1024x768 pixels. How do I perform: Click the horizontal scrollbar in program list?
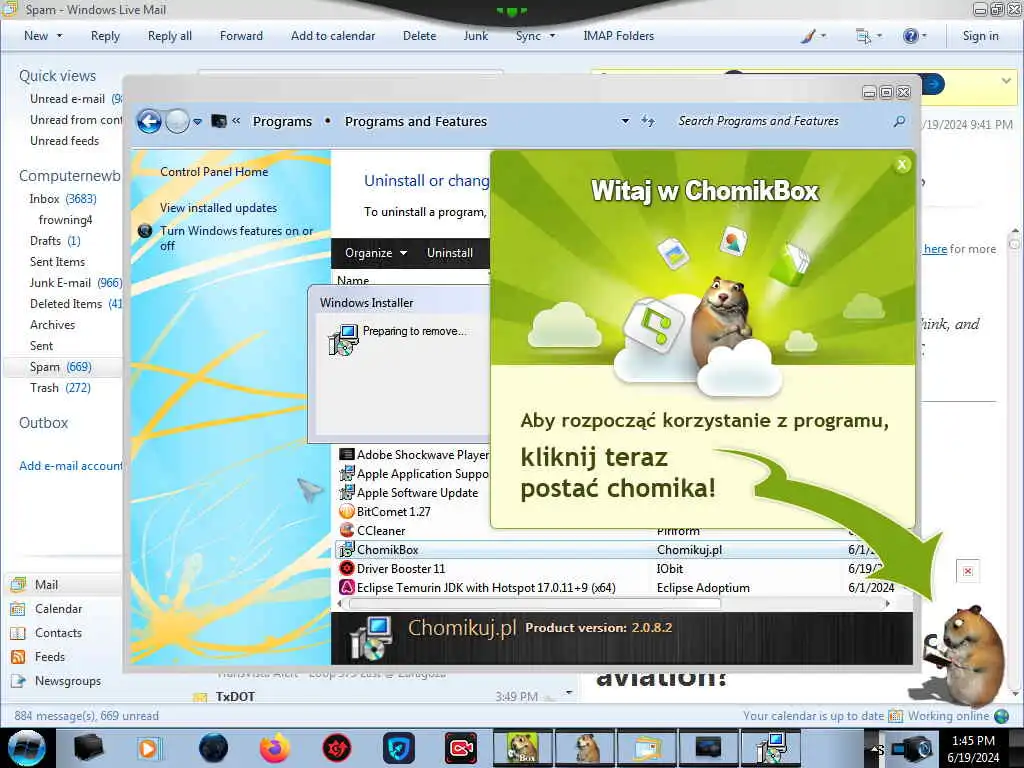(536, 604)
